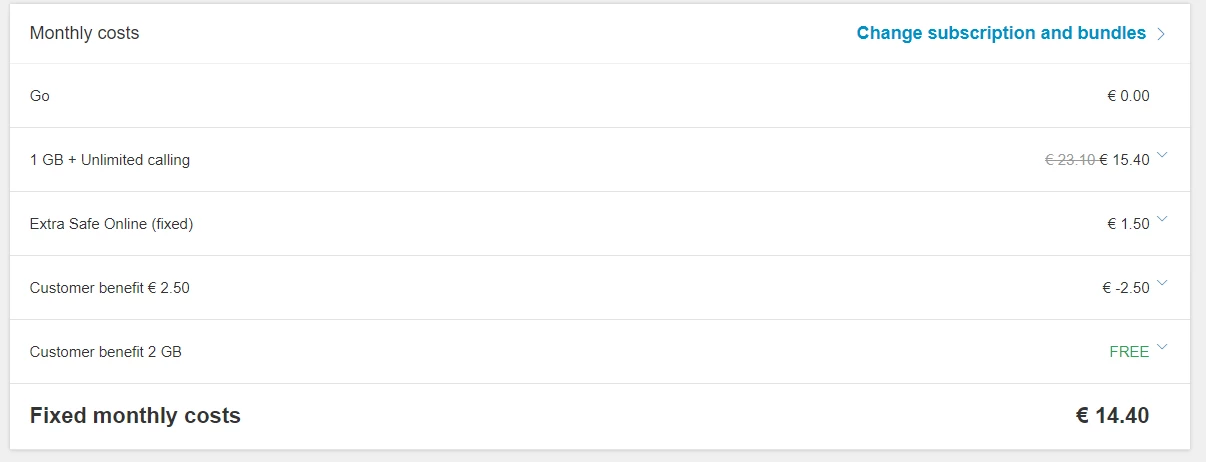Click the 1 GB + Unlimited calling label
The image size is (1206, 462).
point(110,160)
